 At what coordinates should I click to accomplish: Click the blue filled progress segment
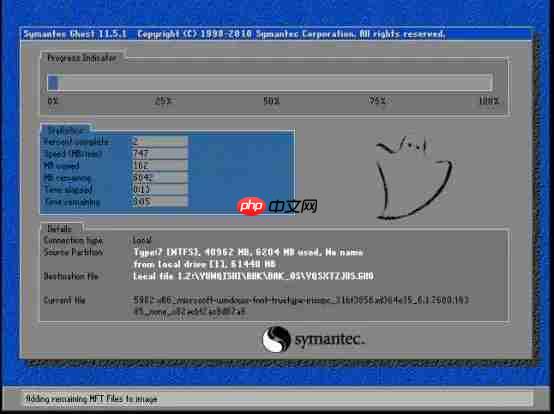53,83
